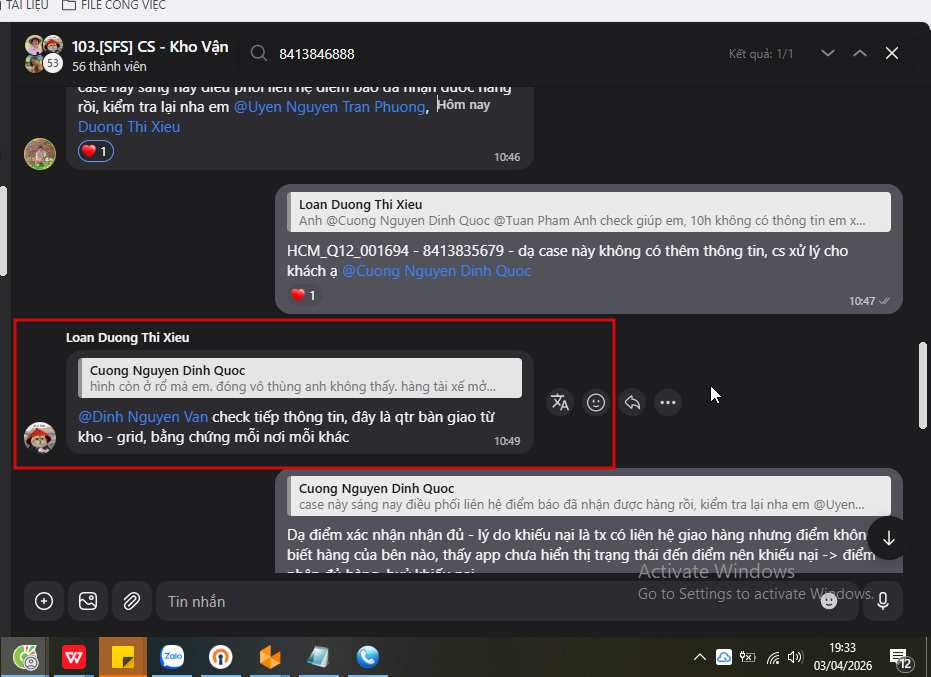
Task: Open the orange ring app in taskbar
Action: point(220,657)
